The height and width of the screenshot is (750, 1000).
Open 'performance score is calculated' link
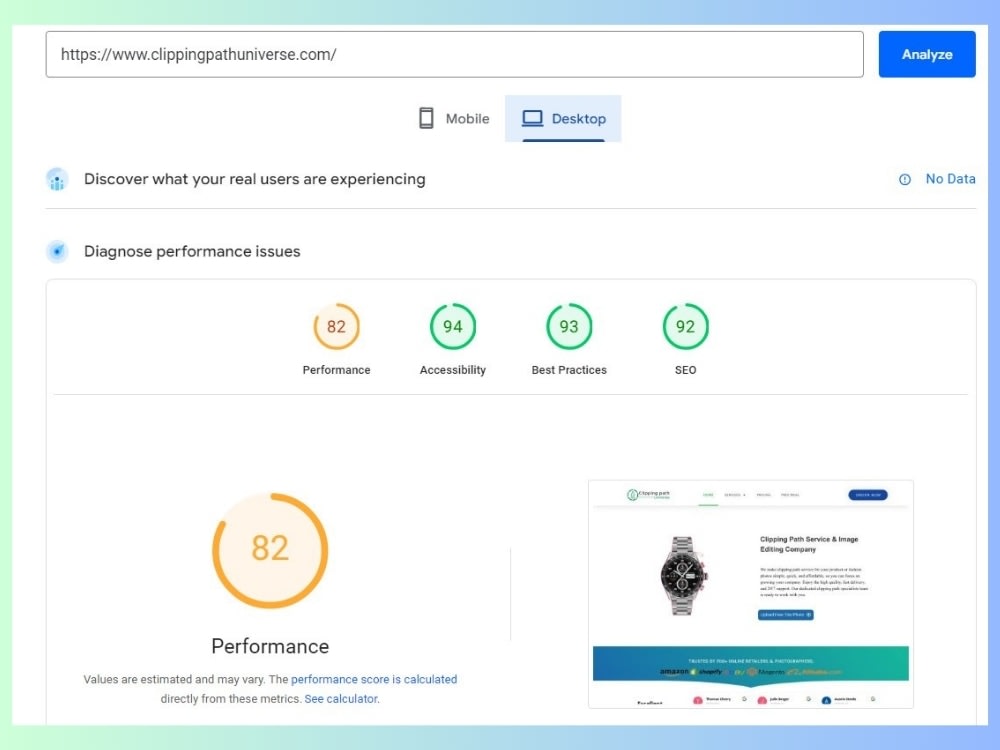tap(374, 679)
